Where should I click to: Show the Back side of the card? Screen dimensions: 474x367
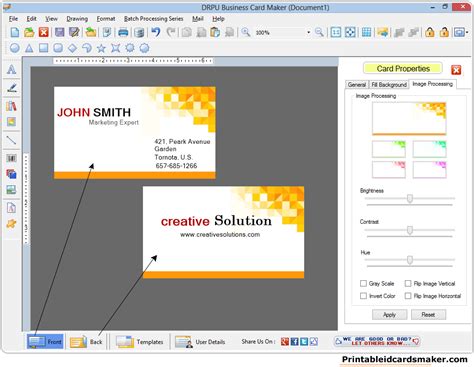(87, 342)
